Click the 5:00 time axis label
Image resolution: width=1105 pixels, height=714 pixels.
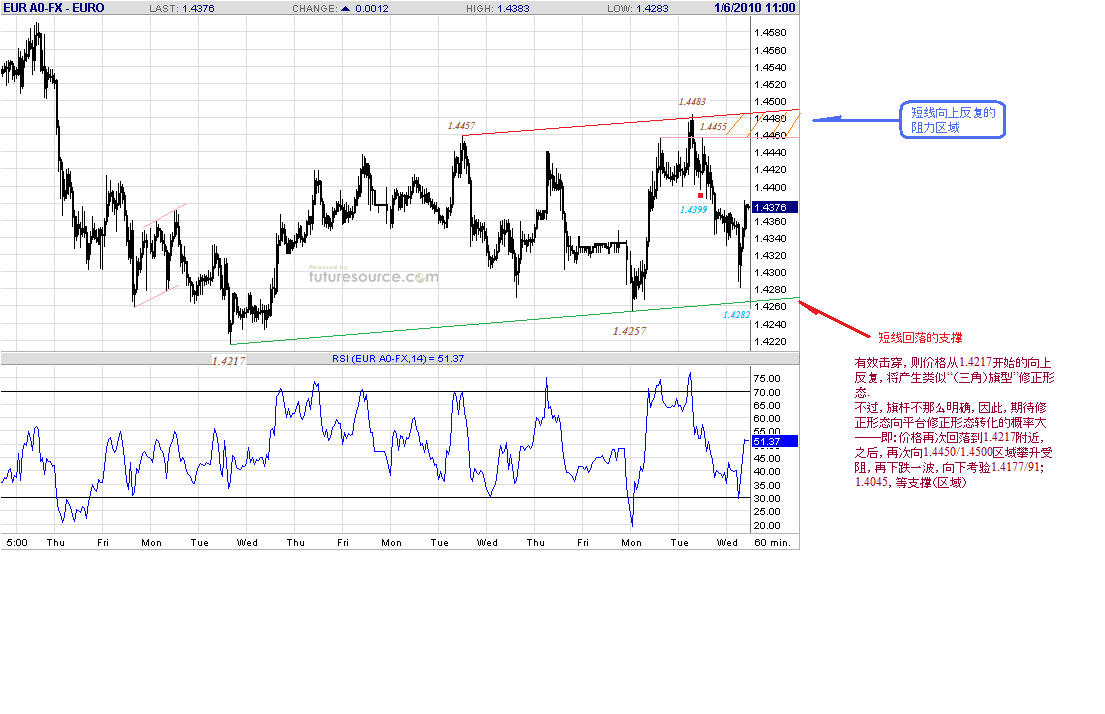point(17,542)
